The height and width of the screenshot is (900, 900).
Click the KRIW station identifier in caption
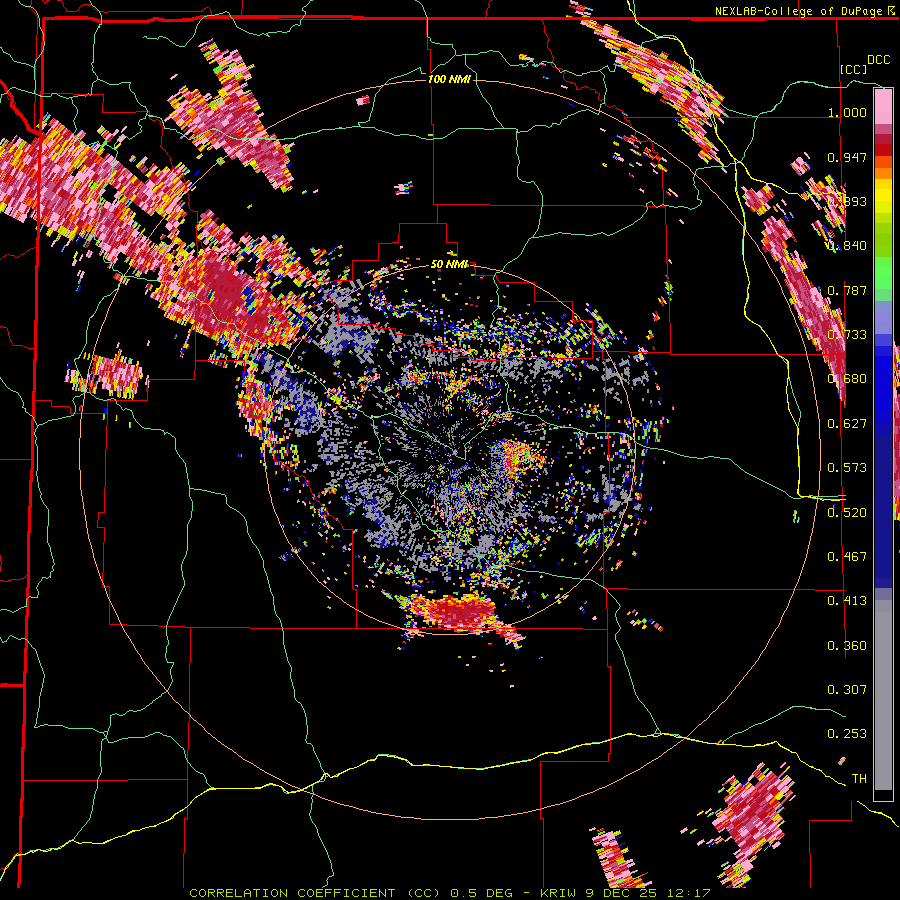click(558, 893)
